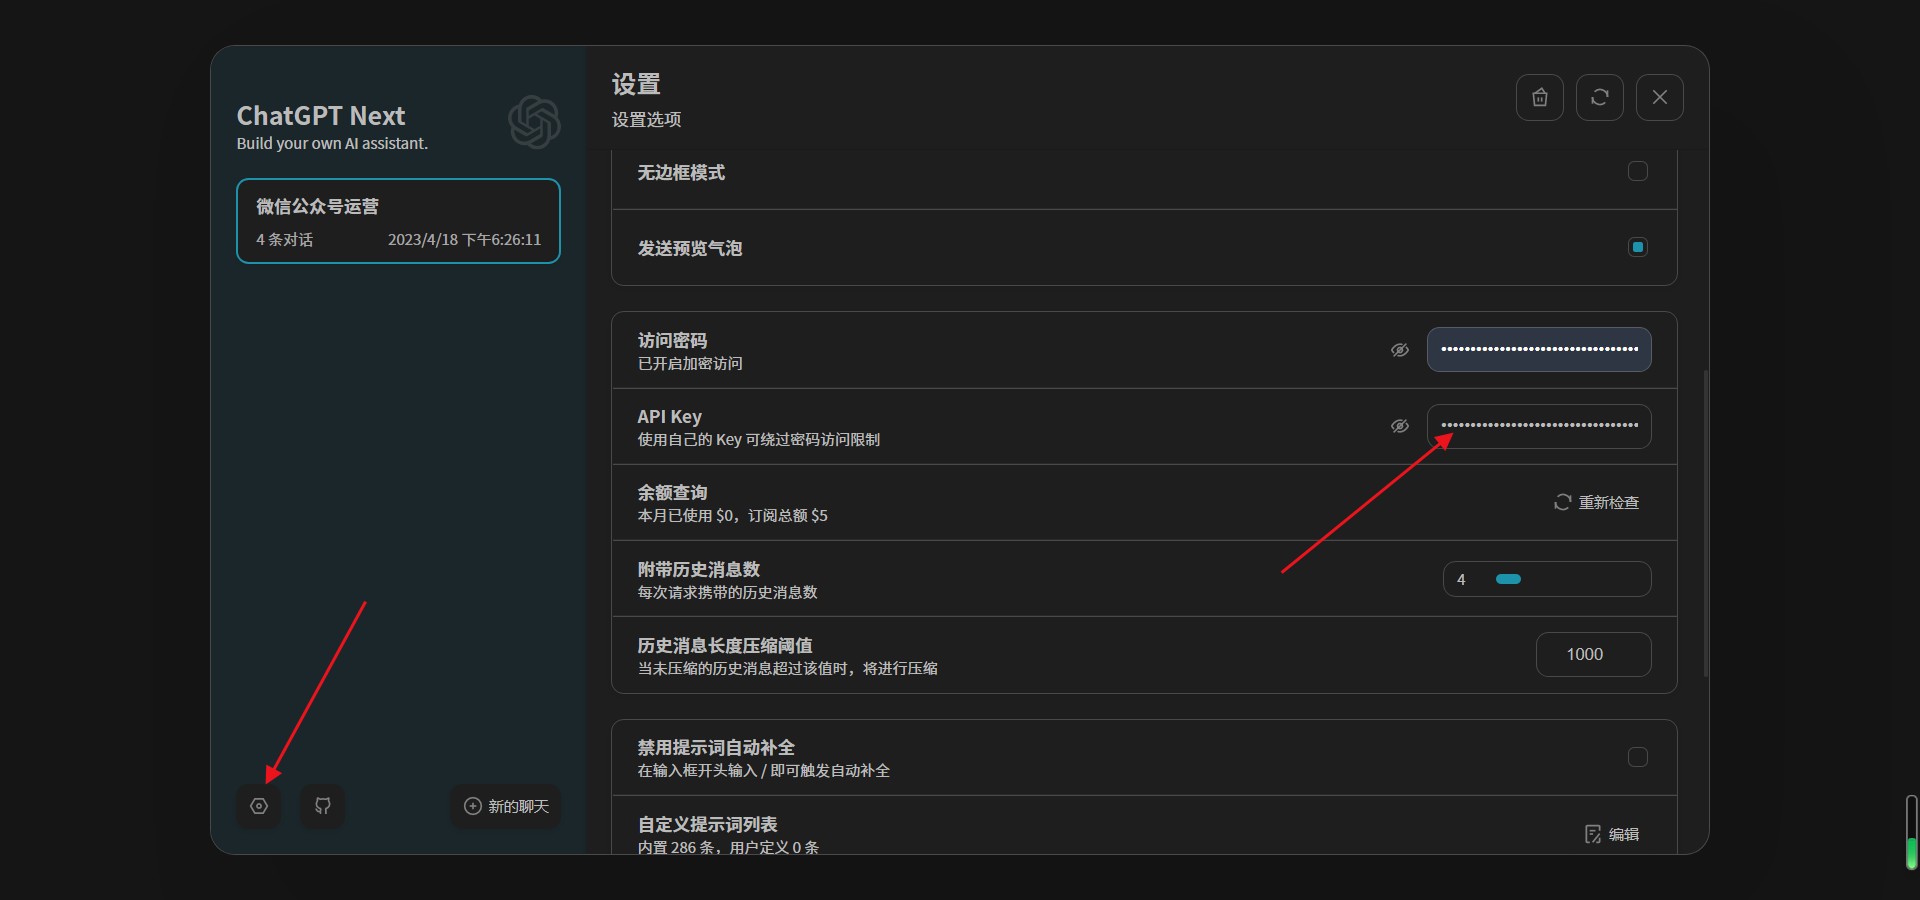Close the settings panel
The height and width of the screenshot is (900, 1920).
point(1660,97)
